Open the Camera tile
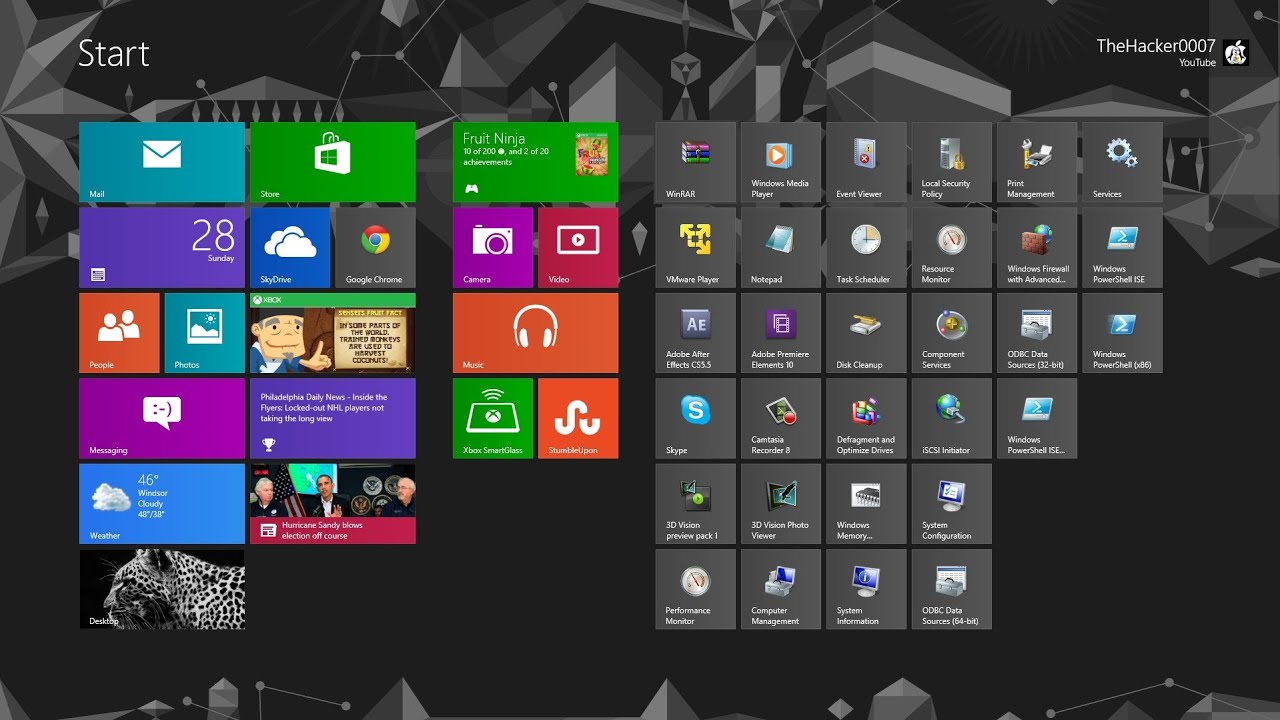1280x720 pixels. [493, 248]
